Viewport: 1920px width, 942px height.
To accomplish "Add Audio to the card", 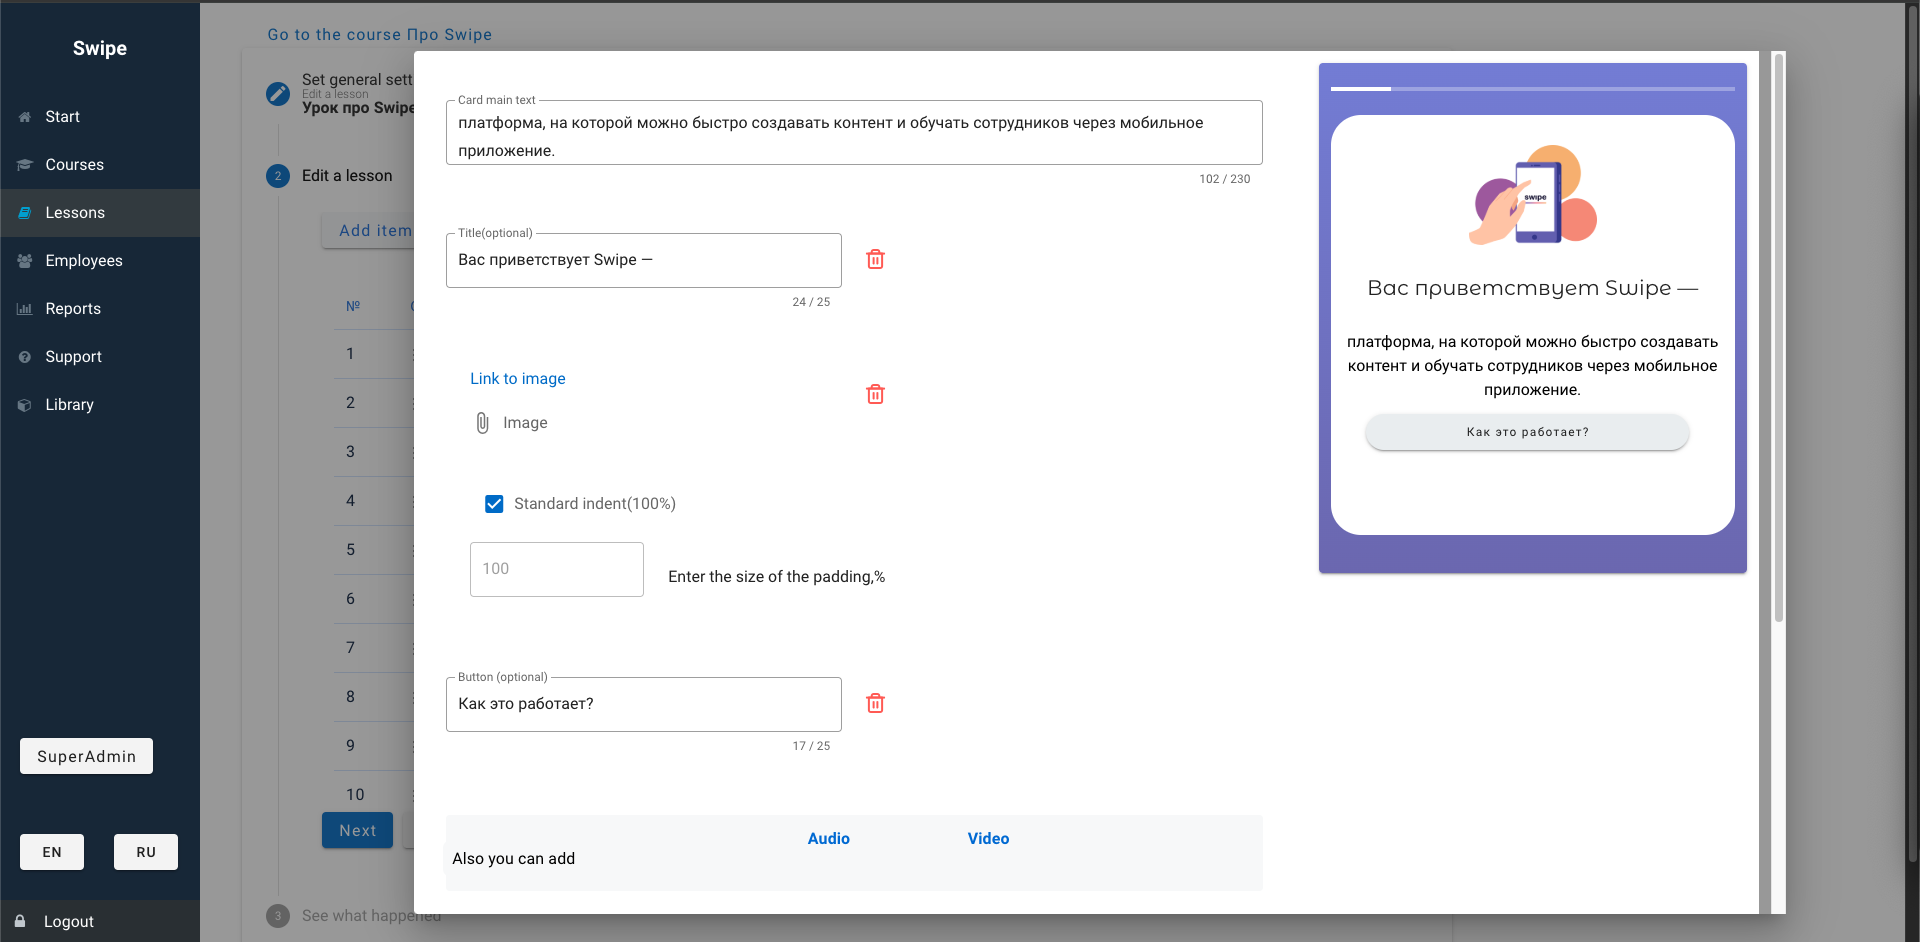I will 828,839.
